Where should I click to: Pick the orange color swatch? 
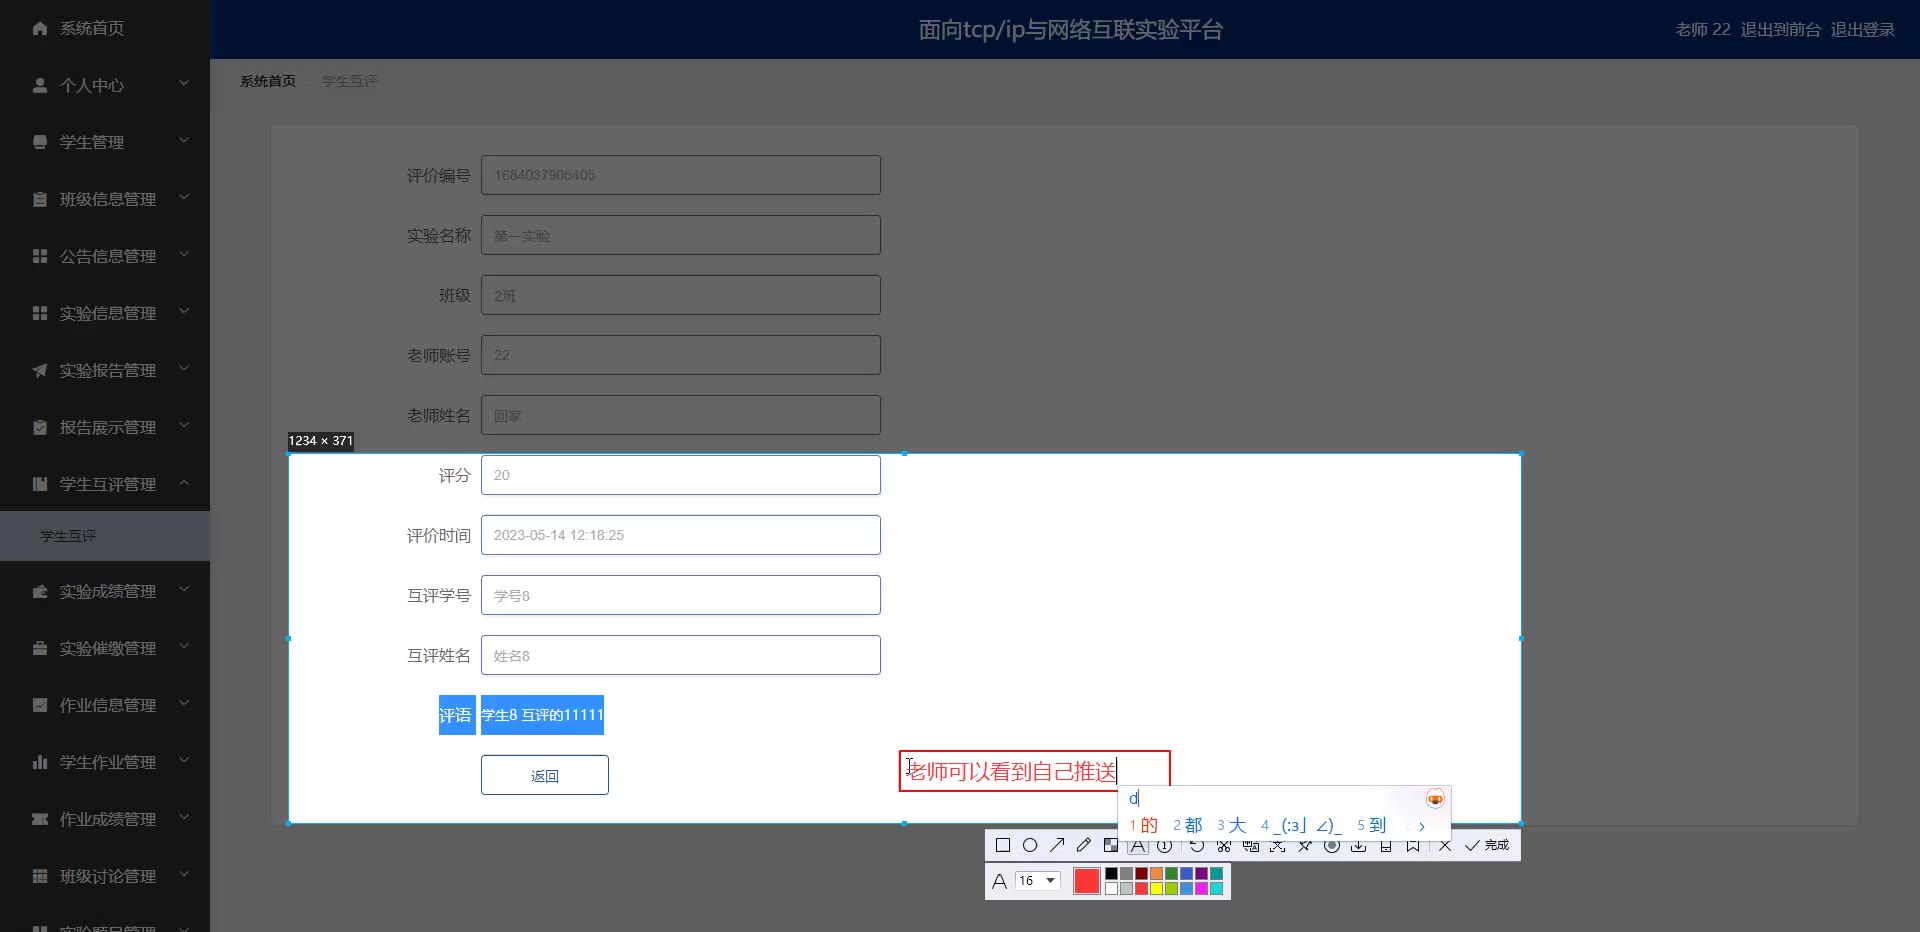tap(1156, 874)
